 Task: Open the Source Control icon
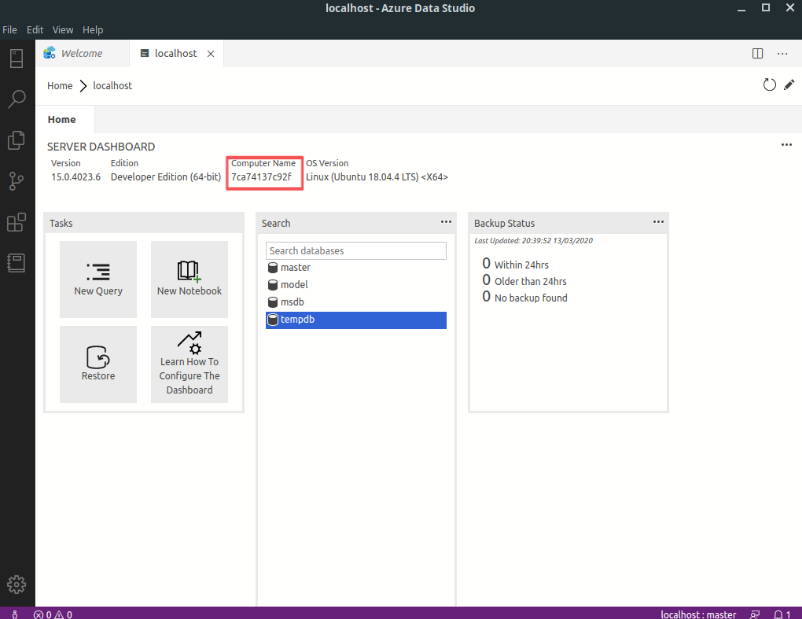pos(16,181)
